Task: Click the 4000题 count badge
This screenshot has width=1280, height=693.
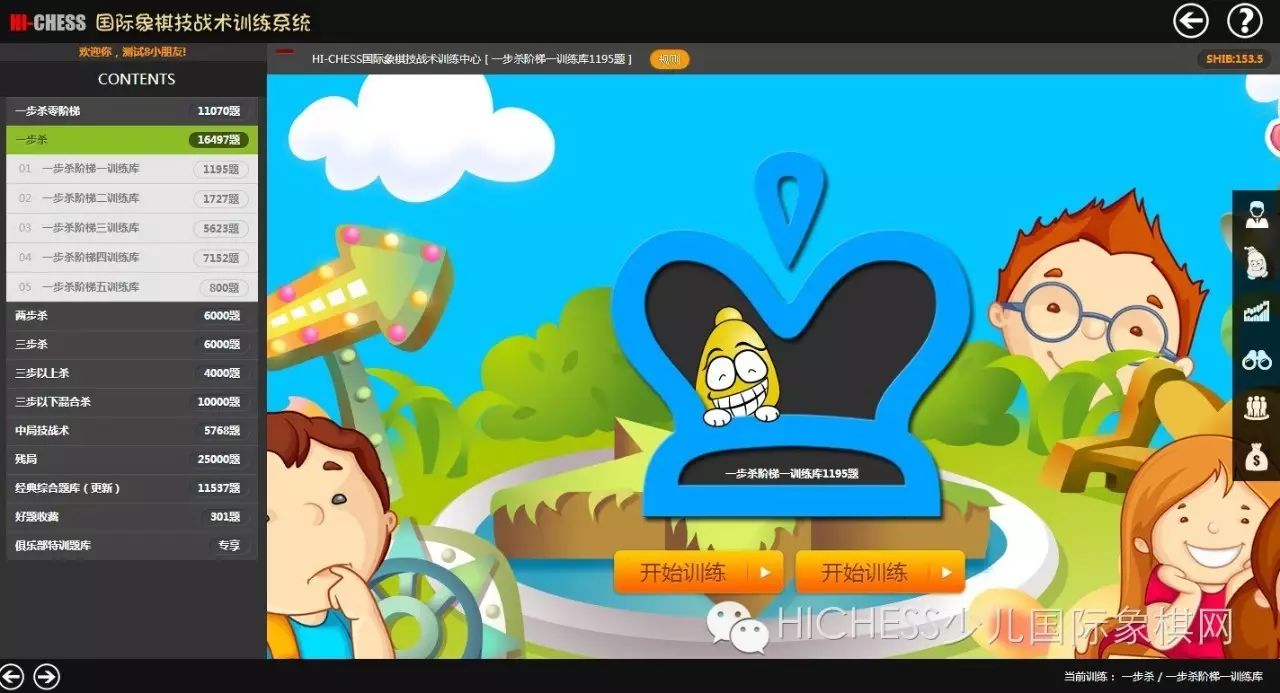Action: pos(221,373)
